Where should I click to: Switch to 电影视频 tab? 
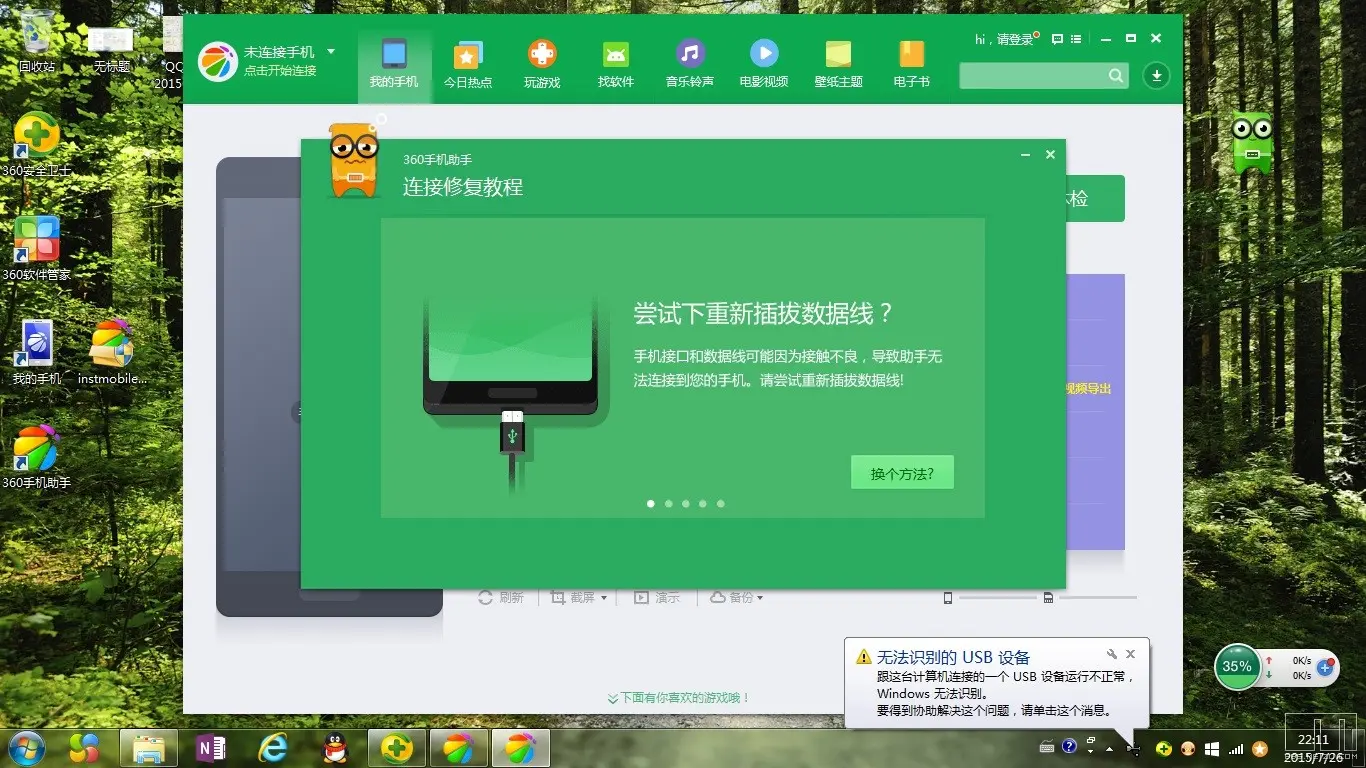pos(764,64)
